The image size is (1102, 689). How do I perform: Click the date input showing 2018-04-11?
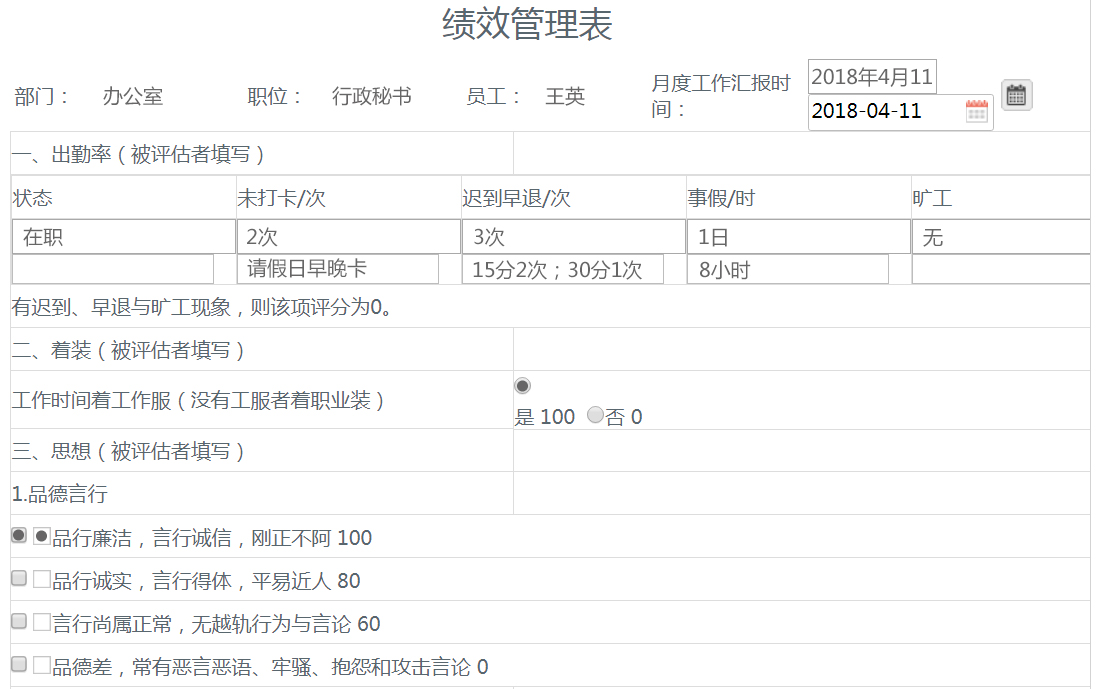click(x=880, y=111)
